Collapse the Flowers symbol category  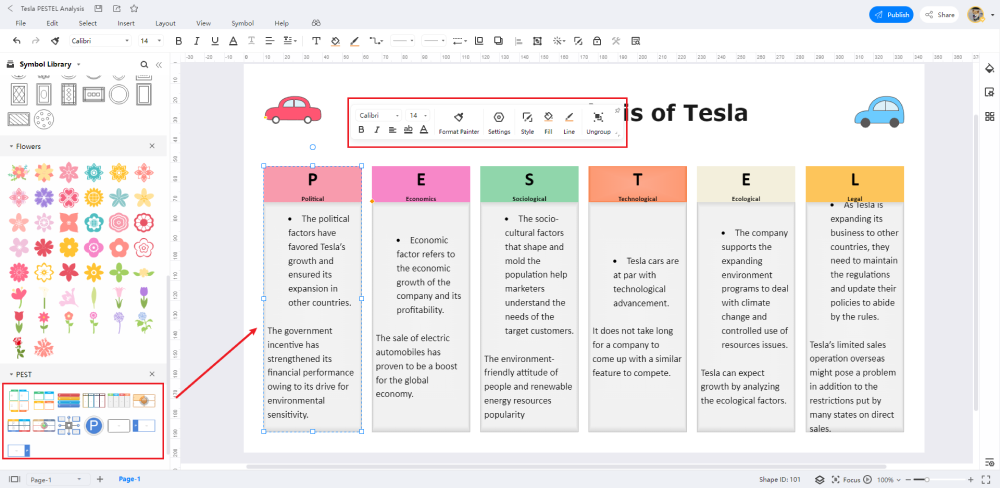click(11, 147)
